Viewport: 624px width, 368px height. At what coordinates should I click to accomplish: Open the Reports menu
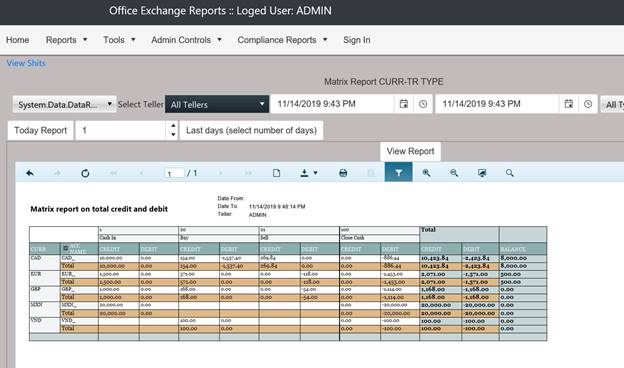(66, 40)
